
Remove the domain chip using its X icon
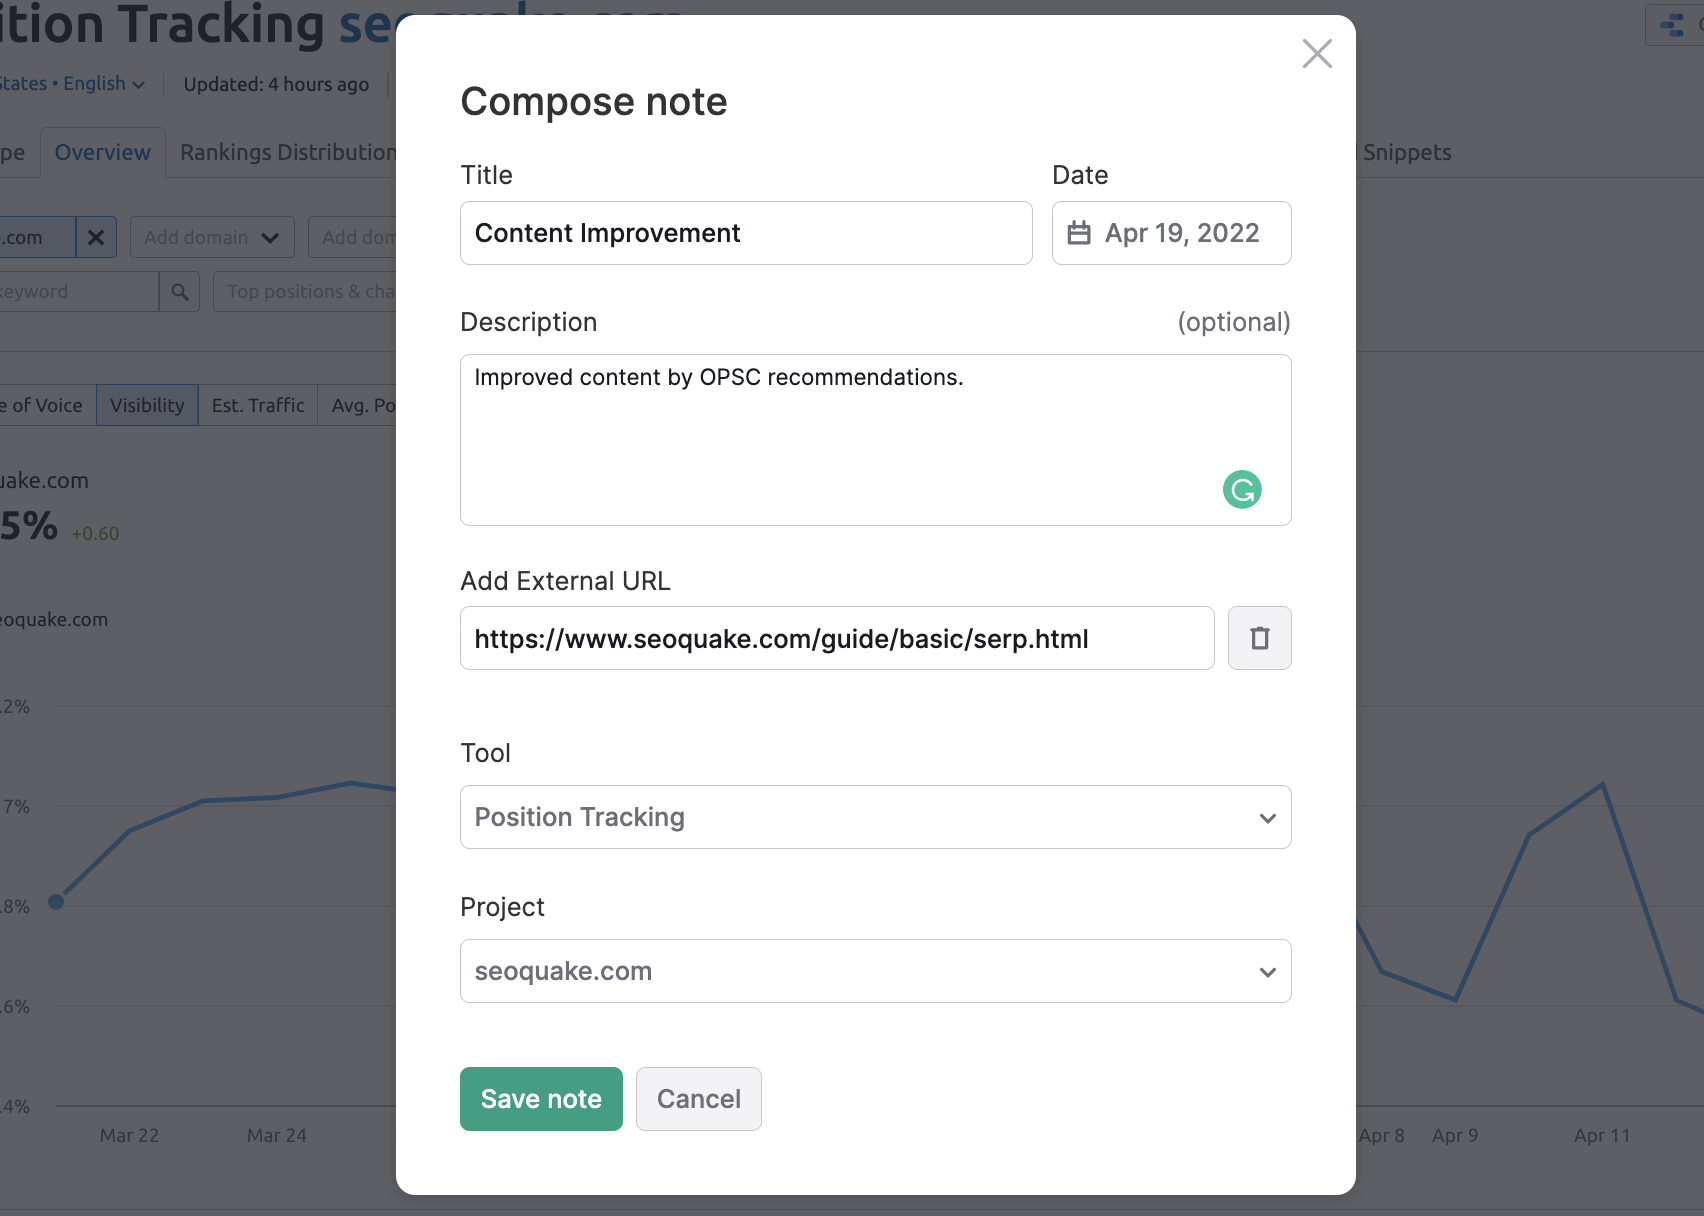click(x=96, y=237)
